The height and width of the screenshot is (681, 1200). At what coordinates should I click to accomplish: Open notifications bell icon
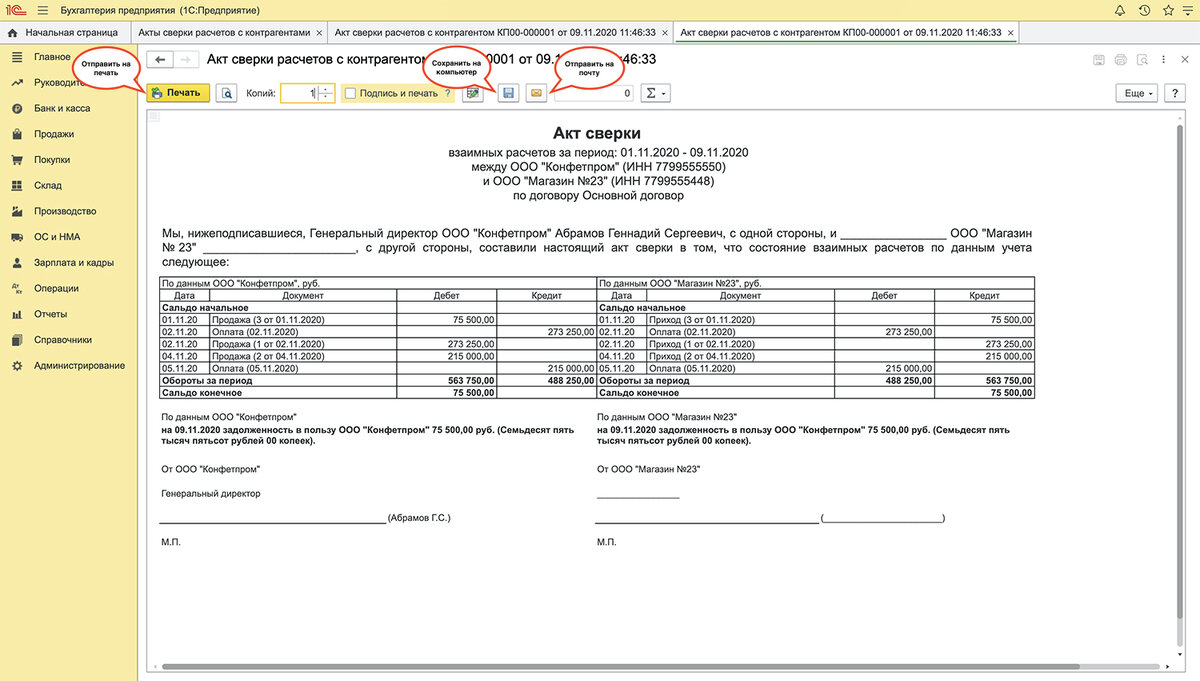1119,10
